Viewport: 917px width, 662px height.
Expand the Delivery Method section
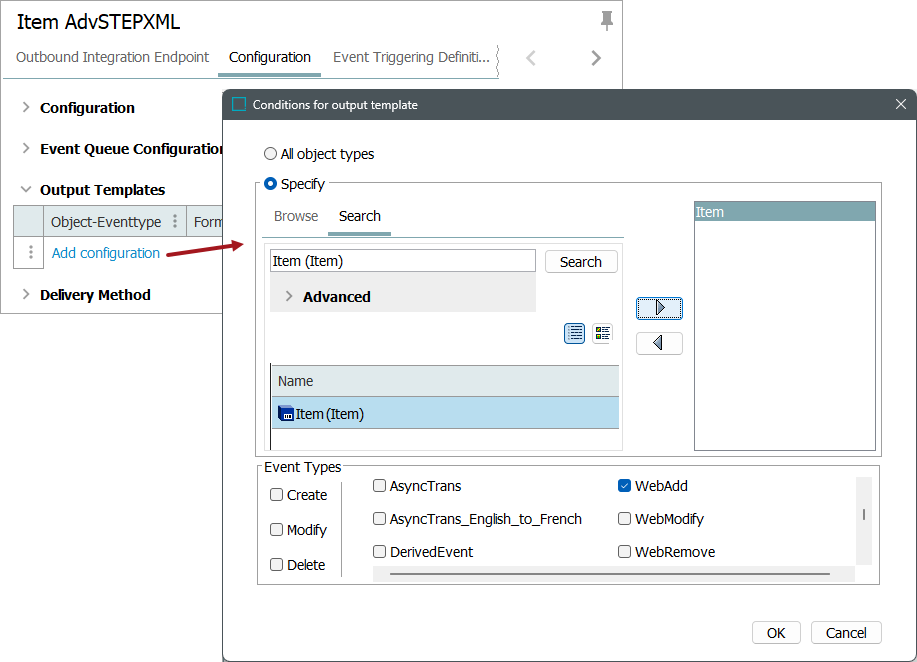pos(26,295)
